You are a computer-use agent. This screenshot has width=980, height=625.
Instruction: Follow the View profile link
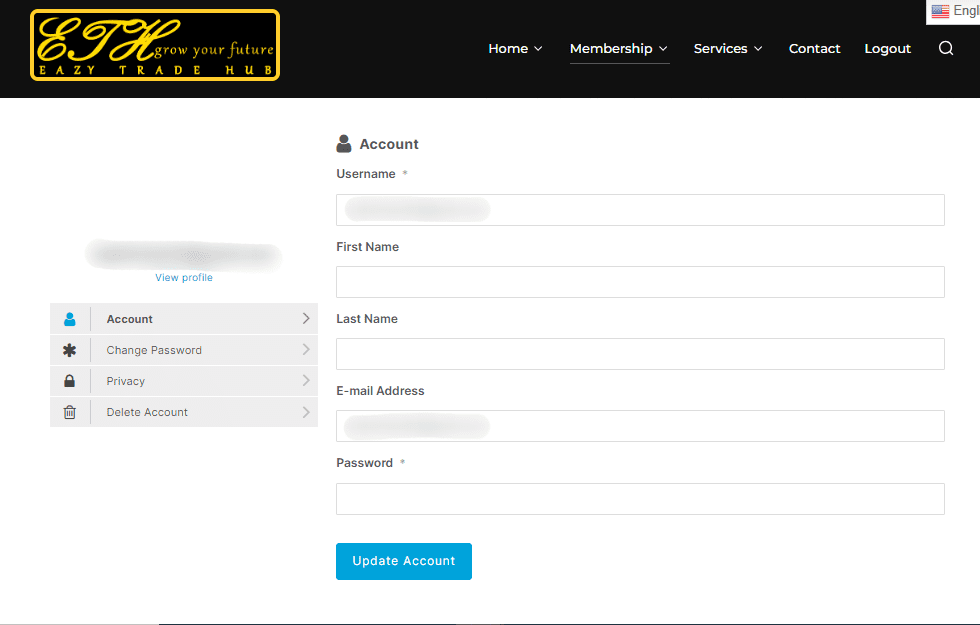point(184,277)
